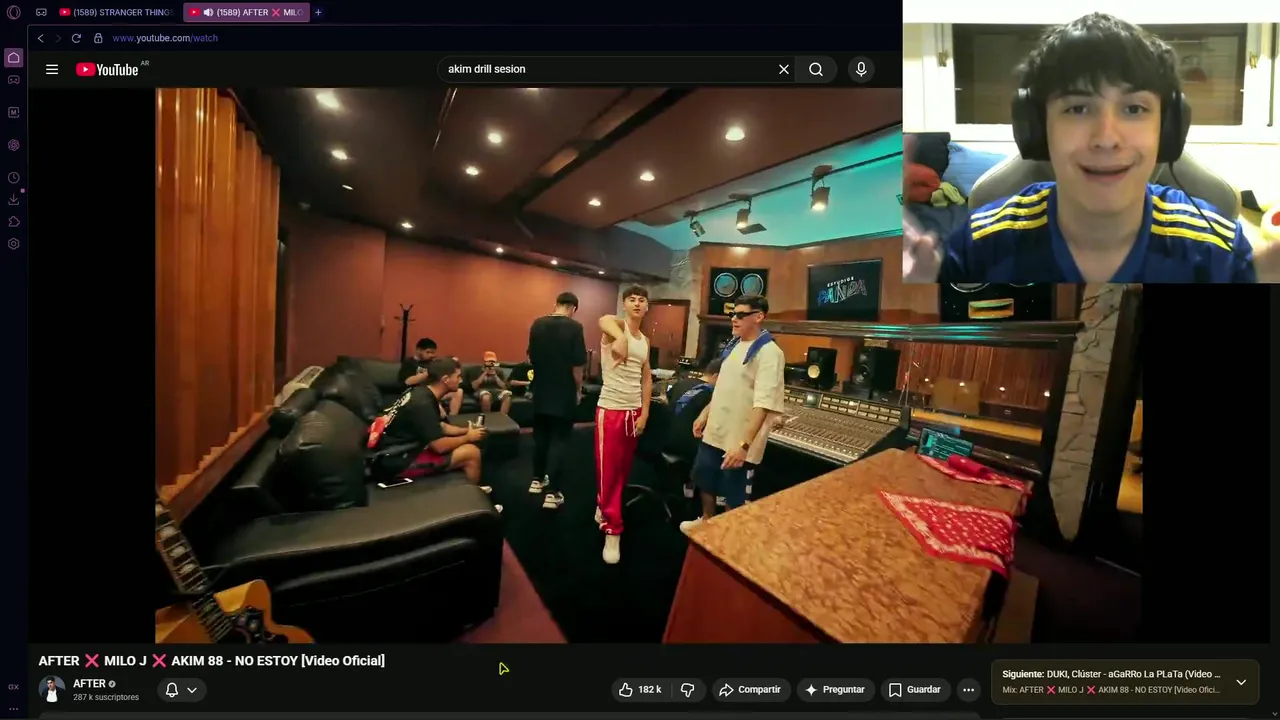Go back to previous page

(x=40, y=38)
